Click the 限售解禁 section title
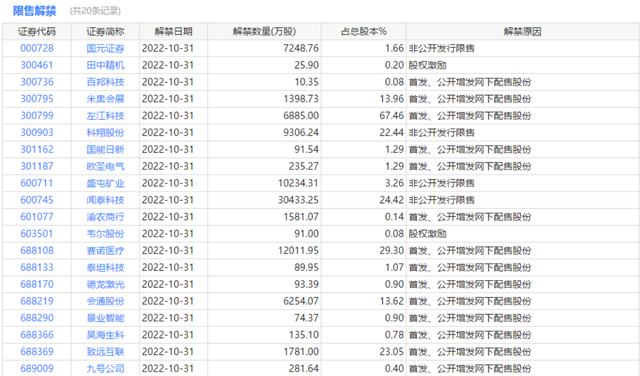The height and width of the screenshot is (376, 640). click(34, 11)
